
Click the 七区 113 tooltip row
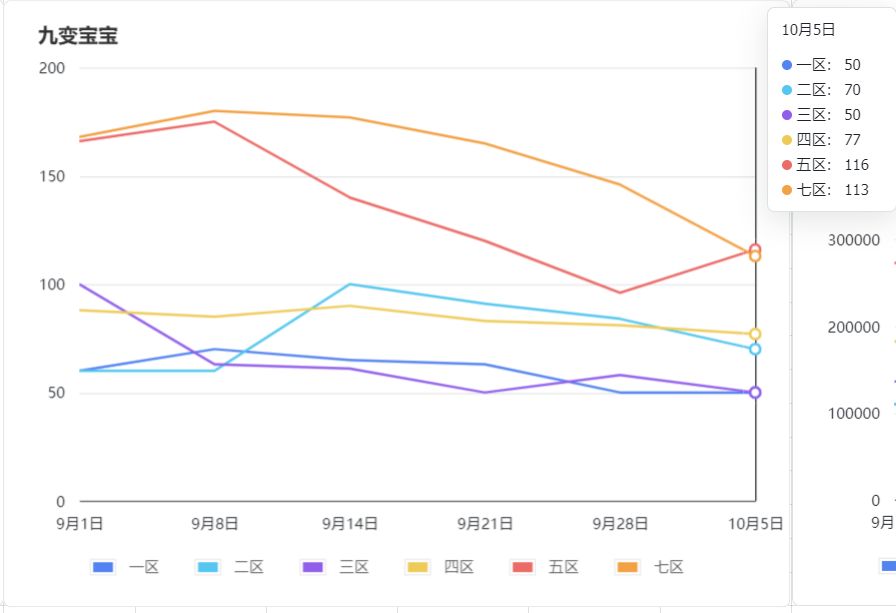tap(825, 190)
